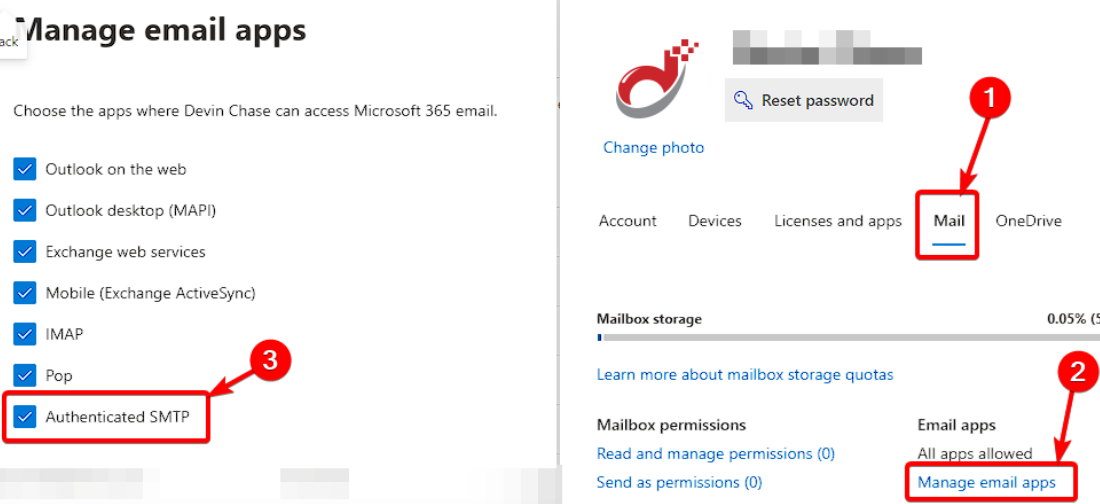Uncheck the Outlook on the web checkbox
The image size is (1100, 504).
click(x=25, y=169)
